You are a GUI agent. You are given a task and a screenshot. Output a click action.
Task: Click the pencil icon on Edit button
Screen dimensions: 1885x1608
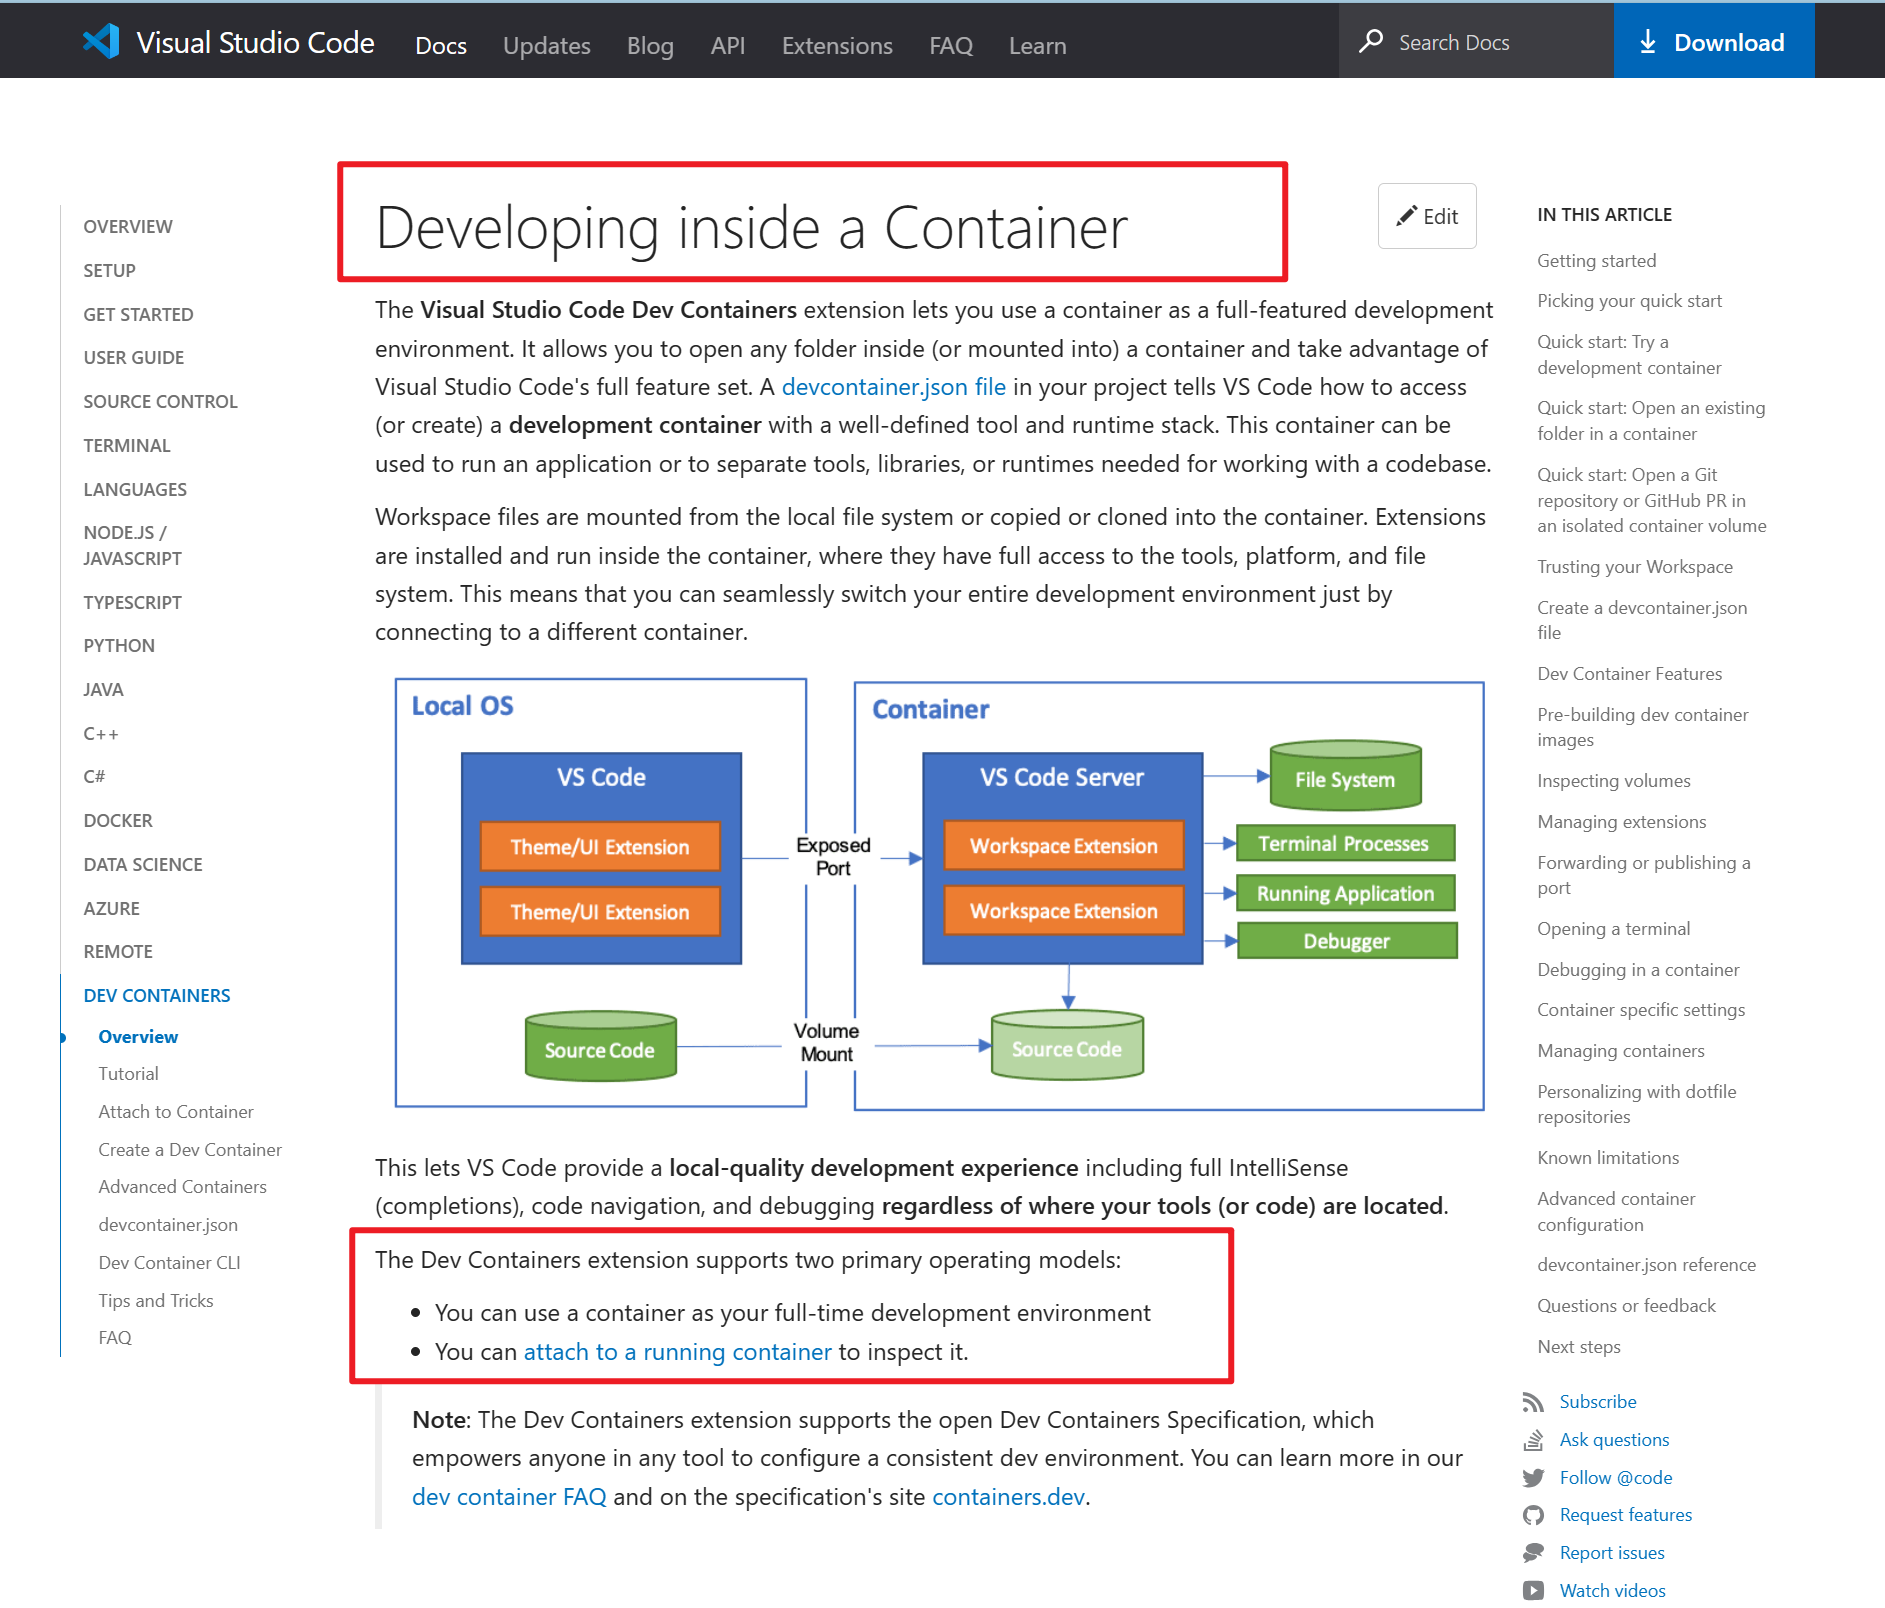1406,216
